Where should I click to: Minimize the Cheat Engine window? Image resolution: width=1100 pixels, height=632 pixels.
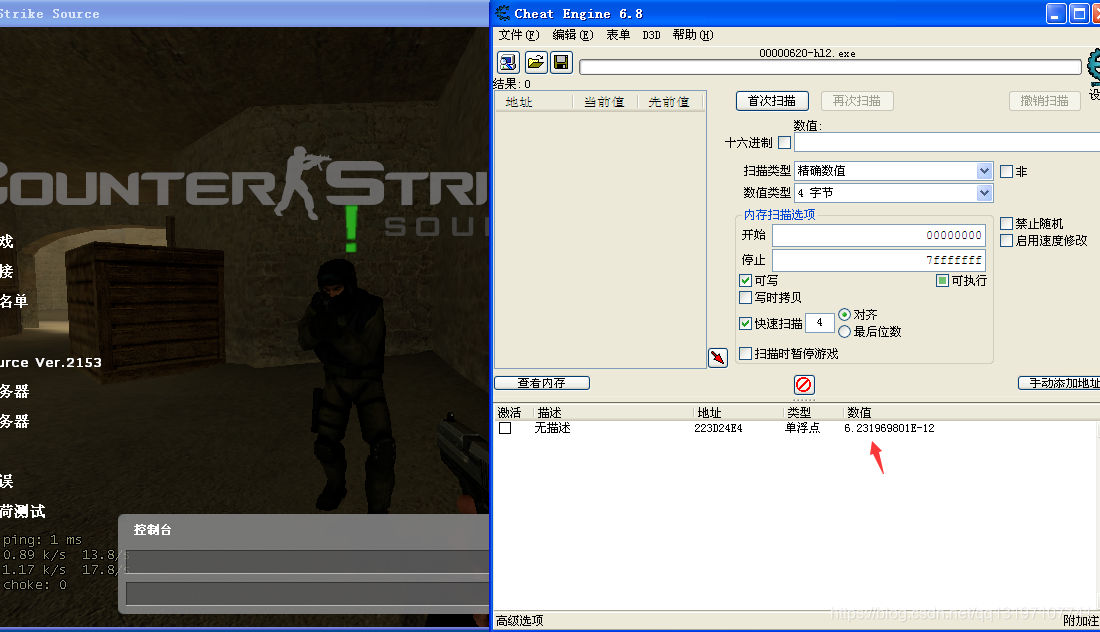pyautogui.click(x=1057, y=13)
